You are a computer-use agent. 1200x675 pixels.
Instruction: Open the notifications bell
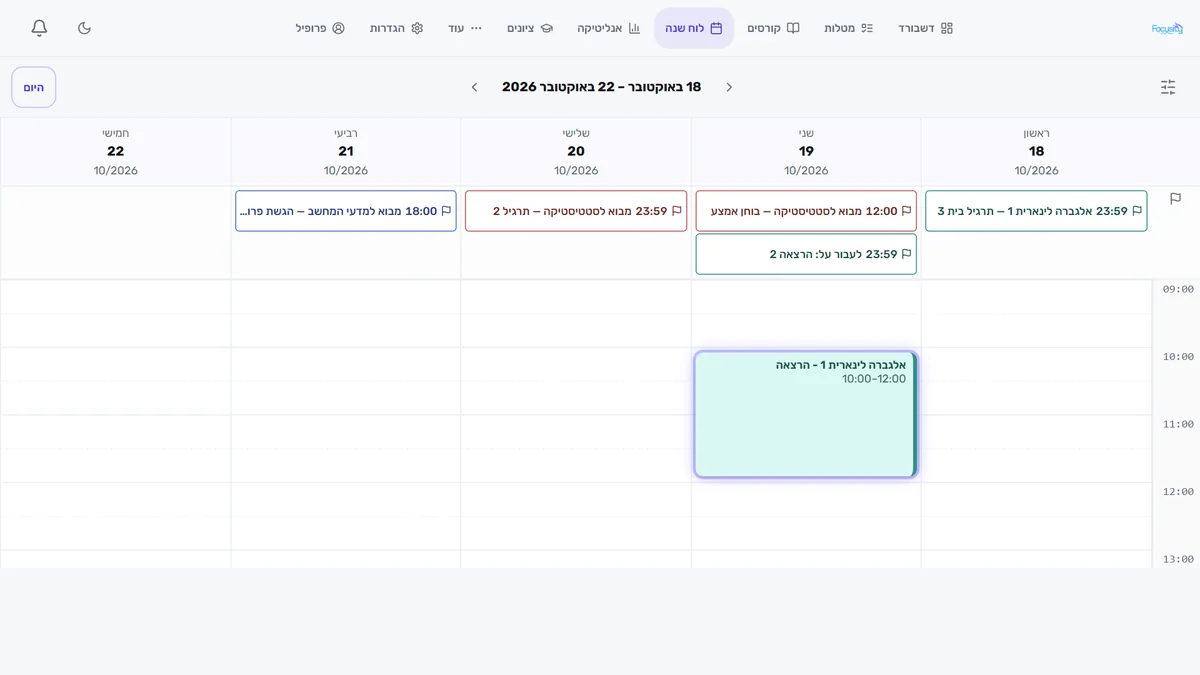pos(39,28)
